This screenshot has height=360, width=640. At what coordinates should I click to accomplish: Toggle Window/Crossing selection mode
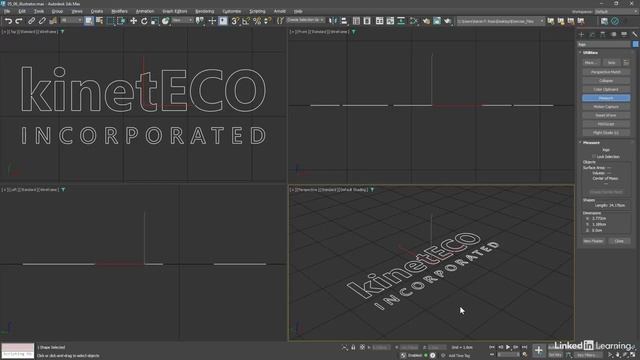click(121, 21)
